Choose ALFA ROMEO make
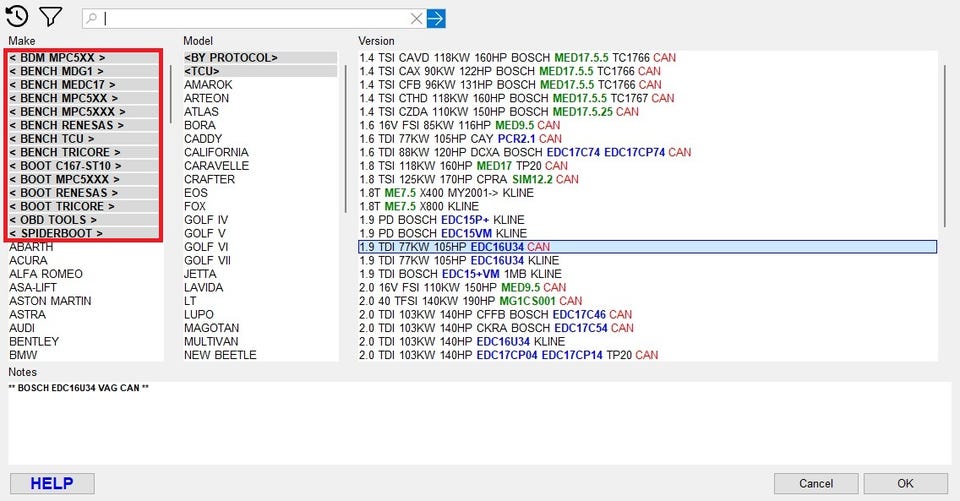This screenshot has width=960, height=501. tap(46, 274)
